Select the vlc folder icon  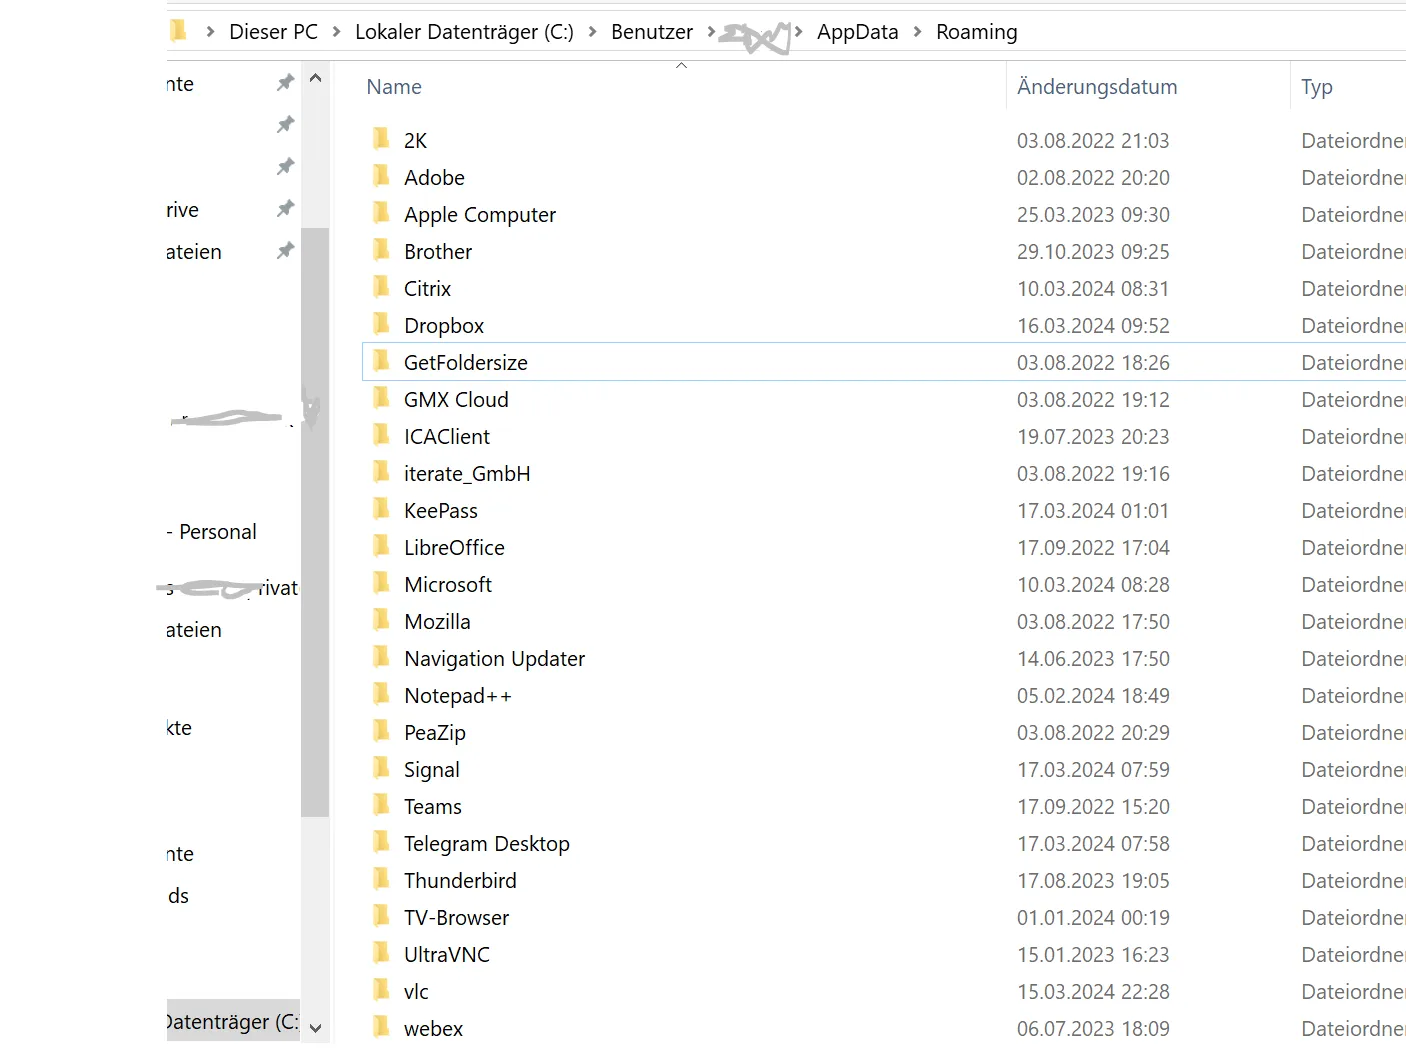(381, 991)
